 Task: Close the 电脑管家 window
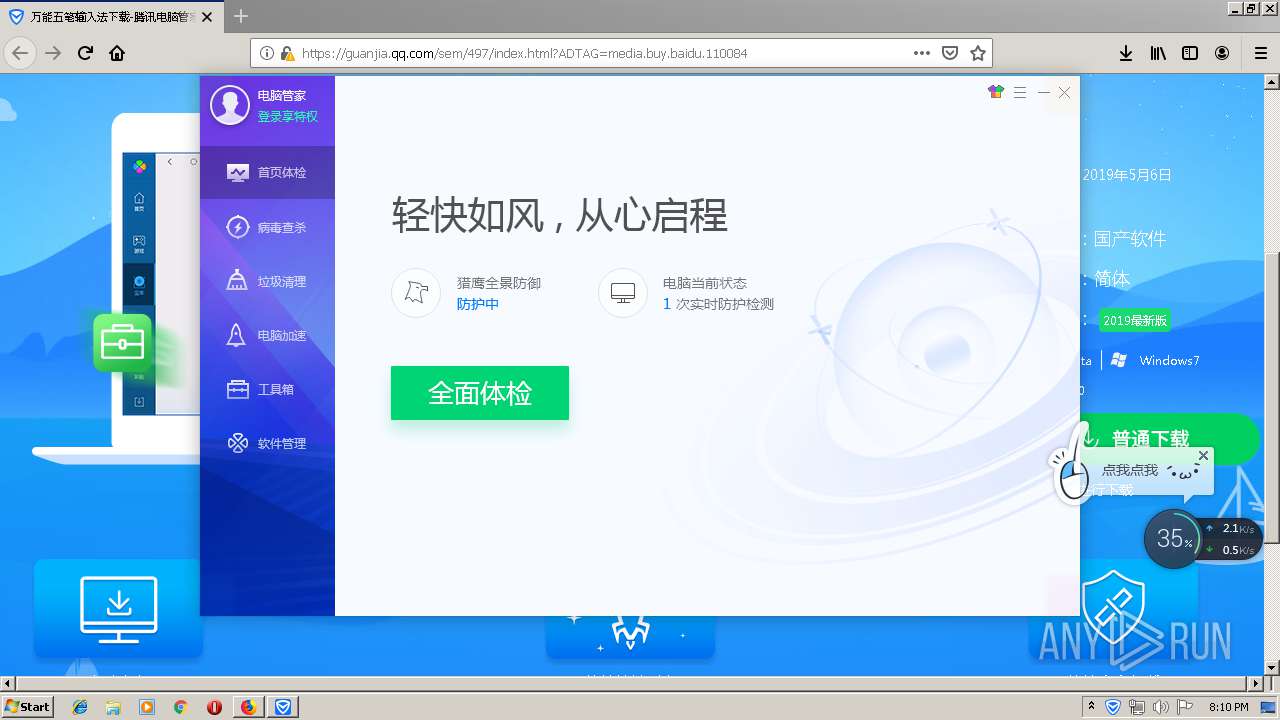click(1064, 92)
